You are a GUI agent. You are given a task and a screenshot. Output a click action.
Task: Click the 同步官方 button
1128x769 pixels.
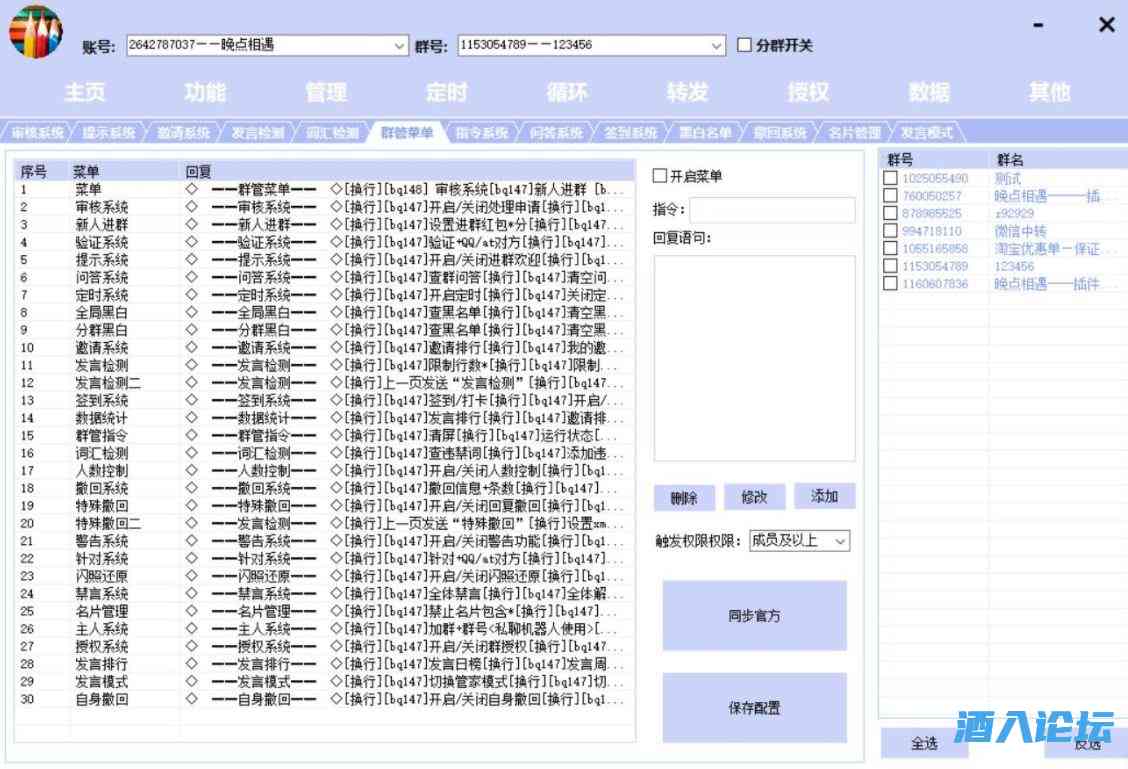point(754,616)
